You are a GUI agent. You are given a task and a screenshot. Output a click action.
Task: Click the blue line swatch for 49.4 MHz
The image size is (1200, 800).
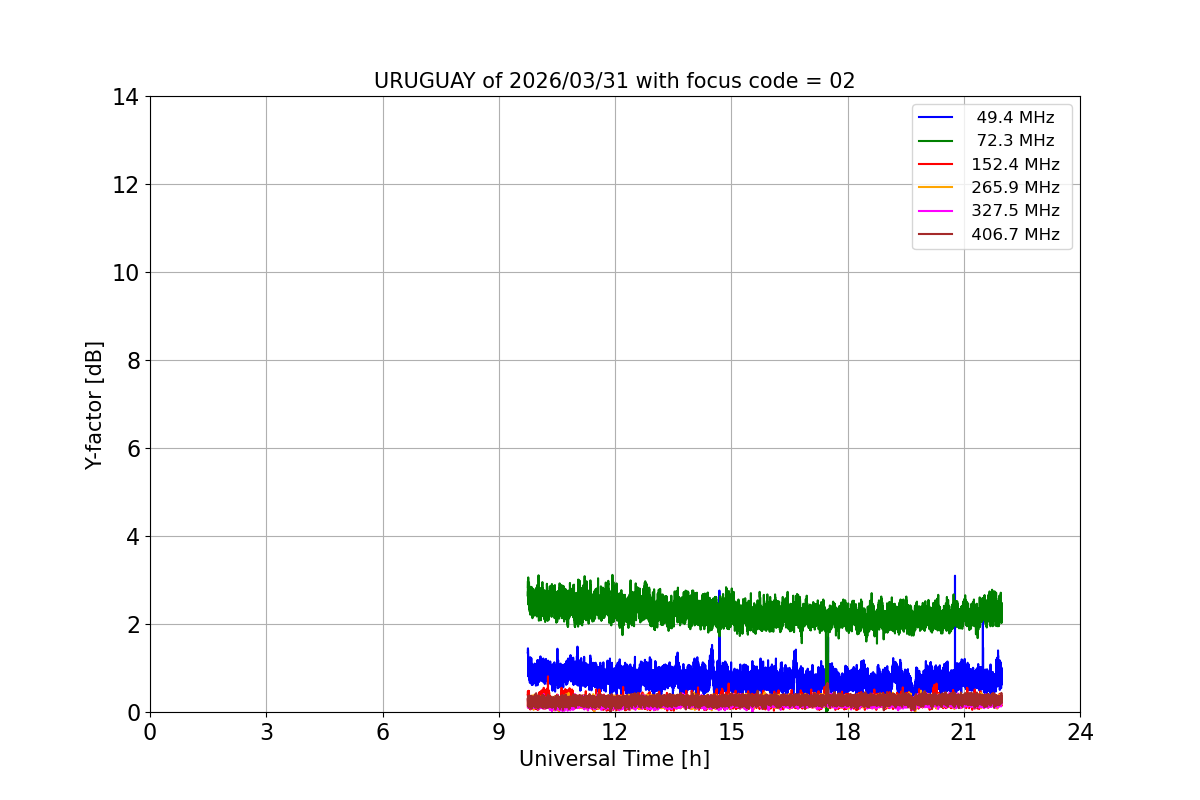click(936, 118)
